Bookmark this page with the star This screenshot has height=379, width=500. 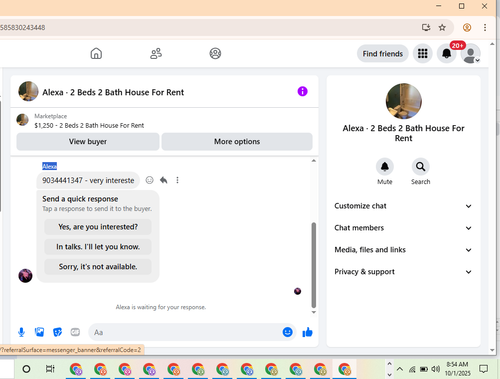click(442, 27)
